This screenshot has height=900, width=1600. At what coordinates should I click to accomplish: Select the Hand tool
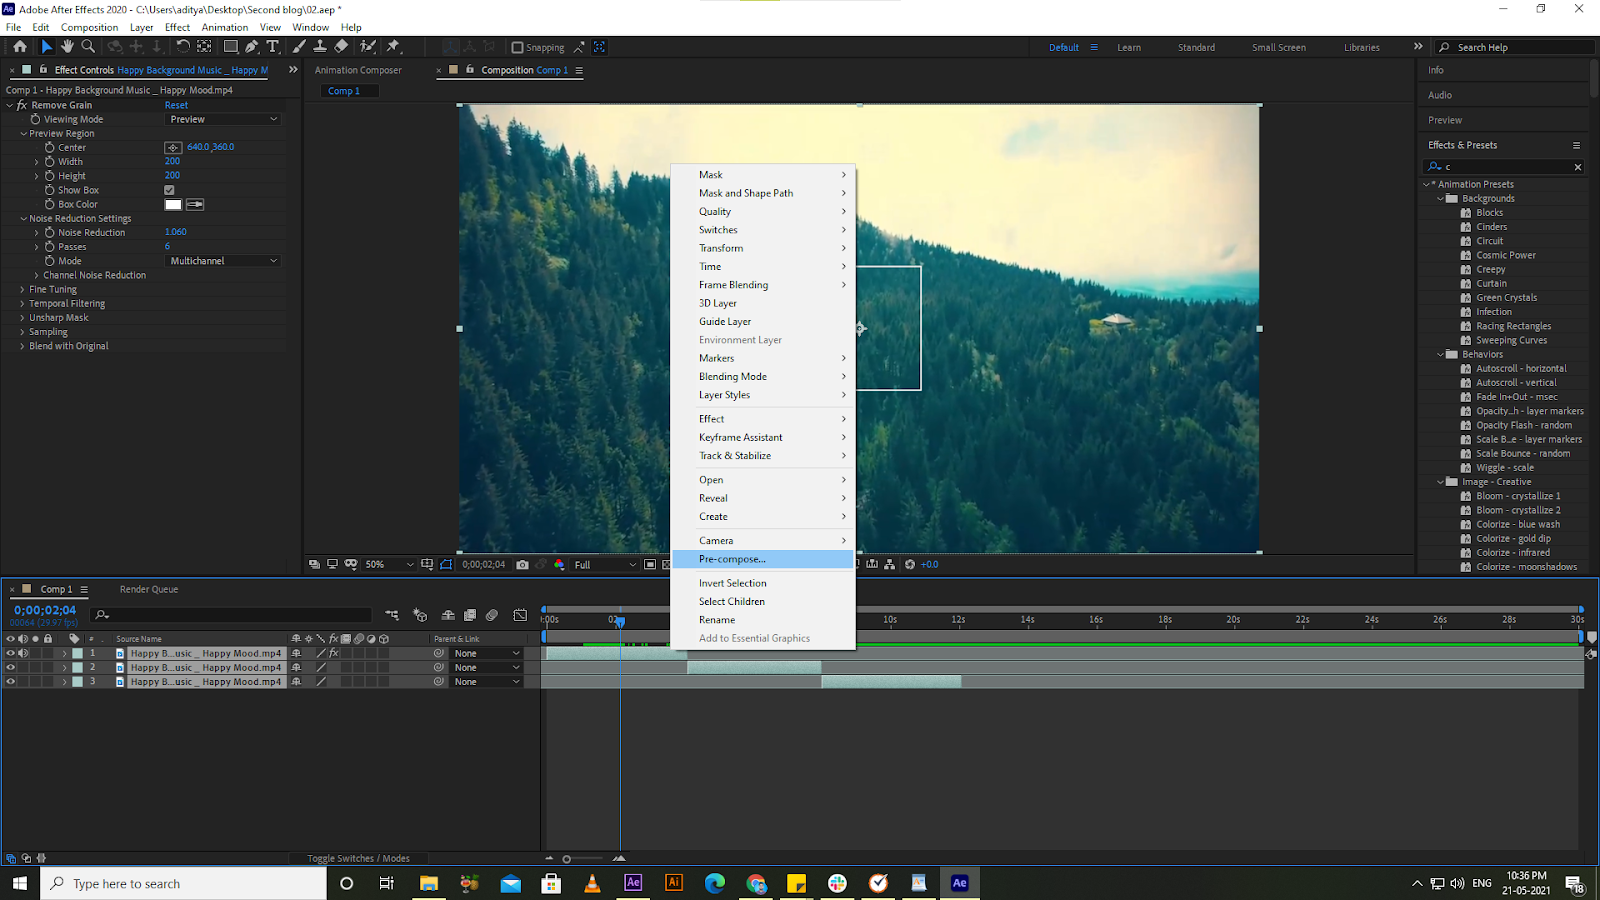click(x=67, y=47)
